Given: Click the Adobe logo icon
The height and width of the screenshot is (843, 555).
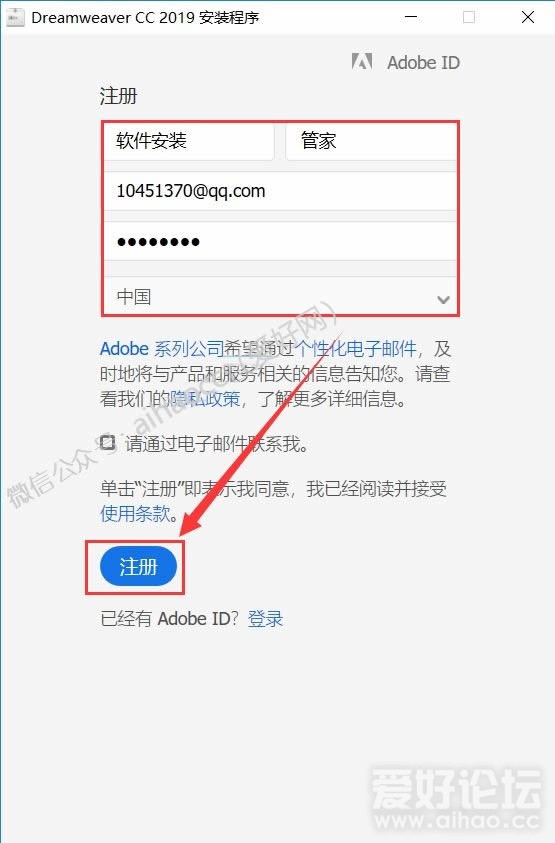Looking at the screenshot, I should 362,62.
